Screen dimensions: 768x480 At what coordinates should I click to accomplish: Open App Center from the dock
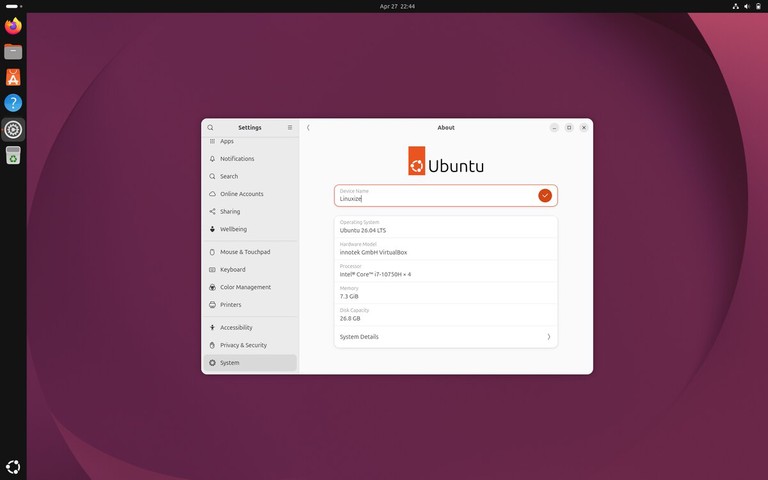13,77
